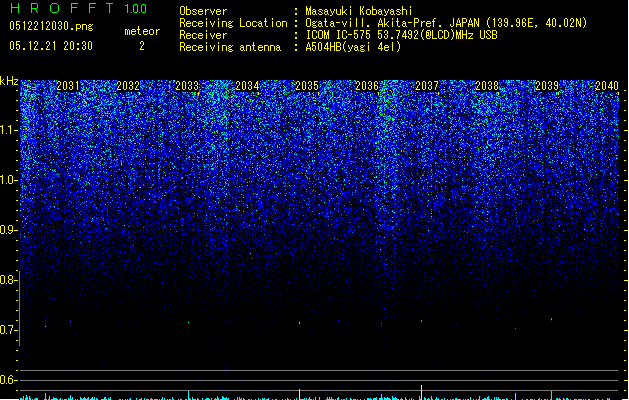The height and width of the screenshot is (400, 629).
Task: Click the 0.7 kHz axis label
Action: [8, 330]
